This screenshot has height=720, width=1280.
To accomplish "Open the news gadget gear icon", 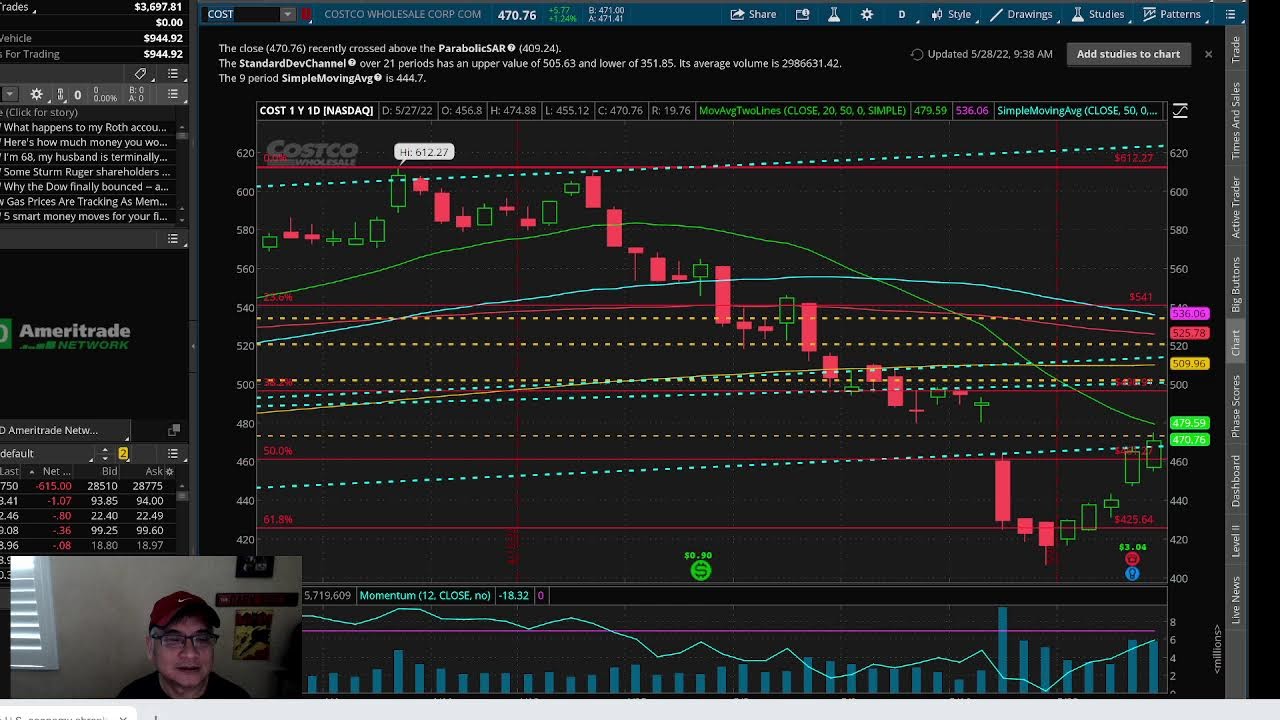I will 36,94.
